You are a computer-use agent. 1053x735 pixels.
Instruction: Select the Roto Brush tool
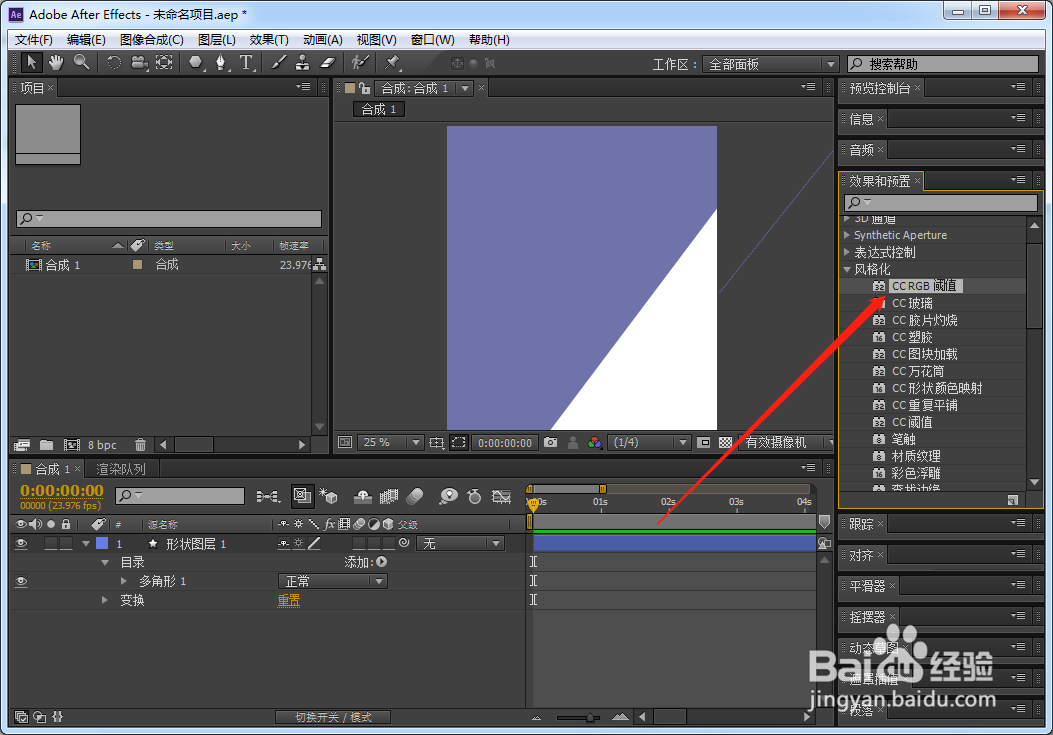[360, 63]
